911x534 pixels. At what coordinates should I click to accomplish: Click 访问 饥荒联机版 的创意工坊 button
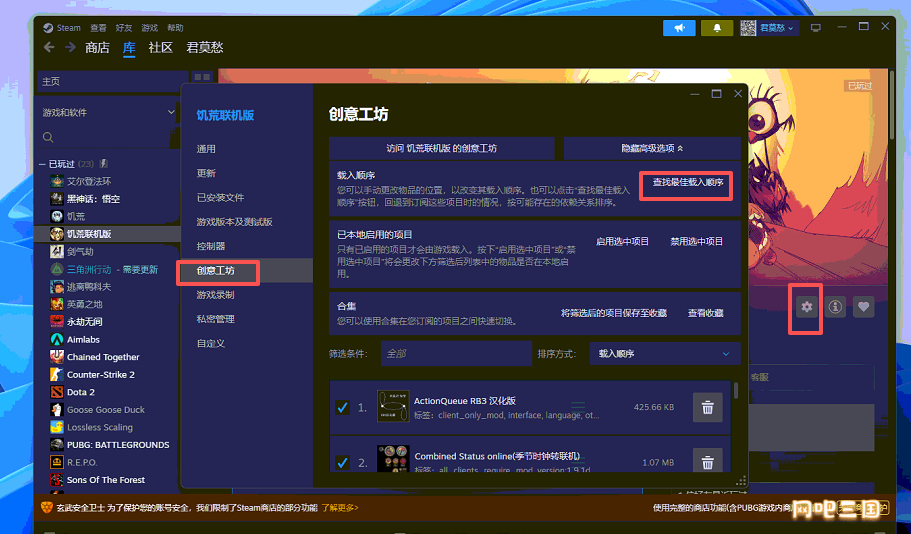[x=442, y=148]
